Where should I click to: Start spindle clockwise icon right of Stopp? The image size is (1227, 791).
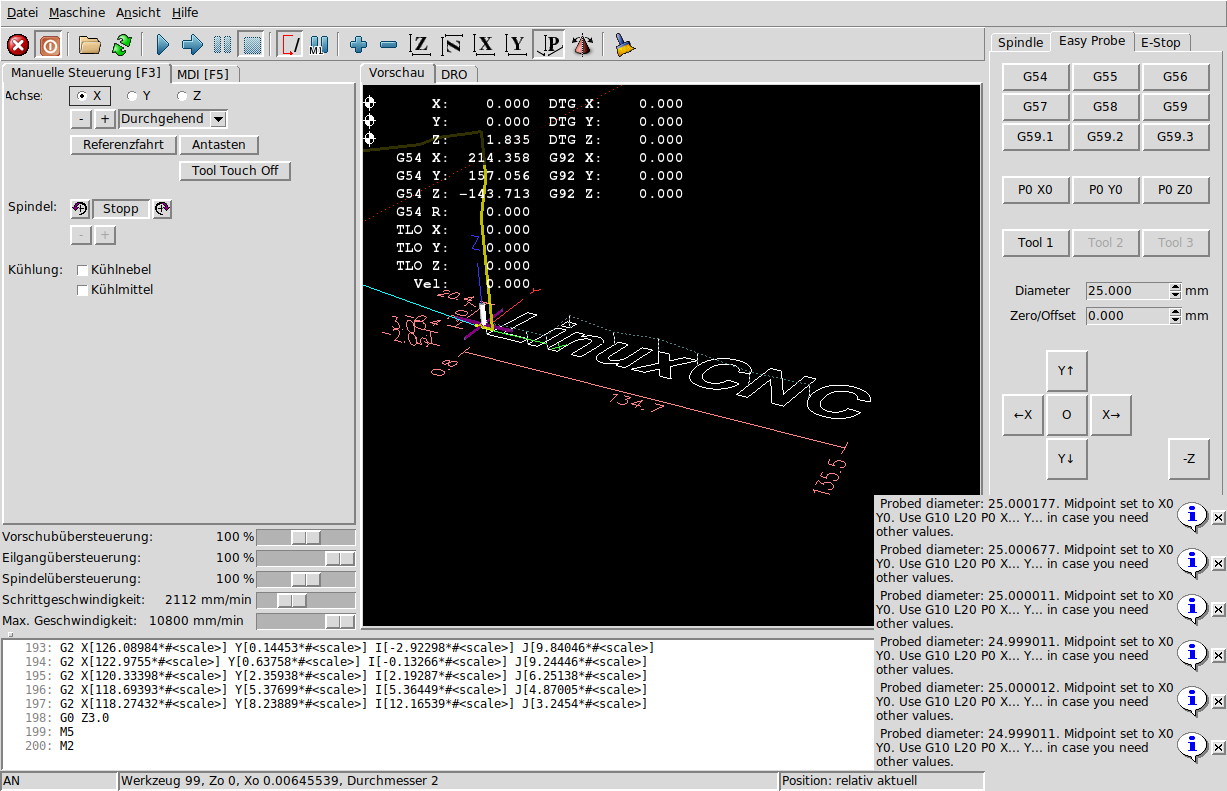tap(162, 209)
